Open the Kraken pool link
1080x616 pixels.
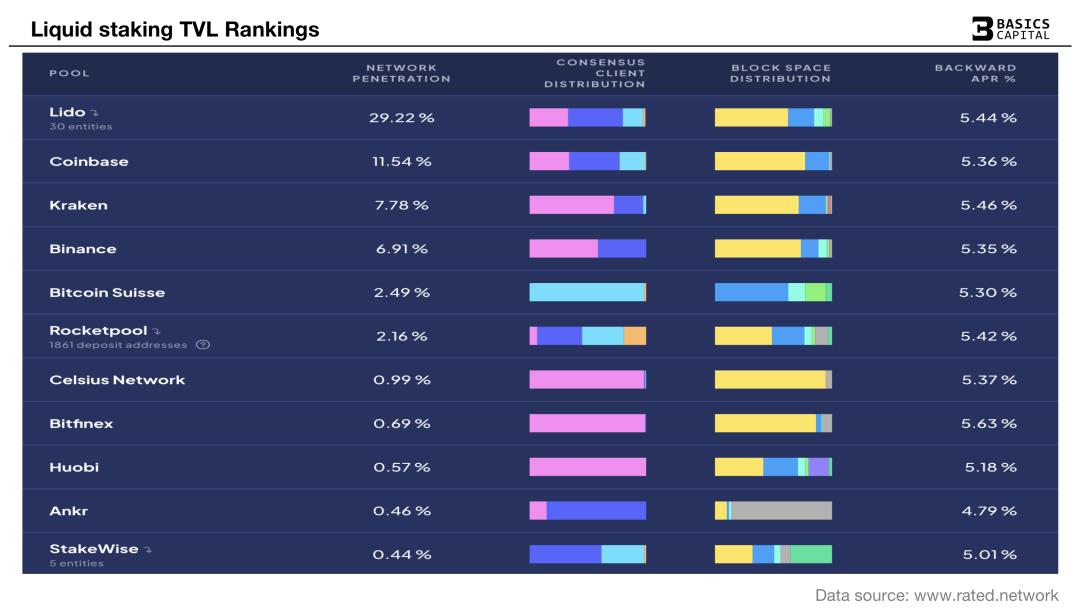point(78,205)
